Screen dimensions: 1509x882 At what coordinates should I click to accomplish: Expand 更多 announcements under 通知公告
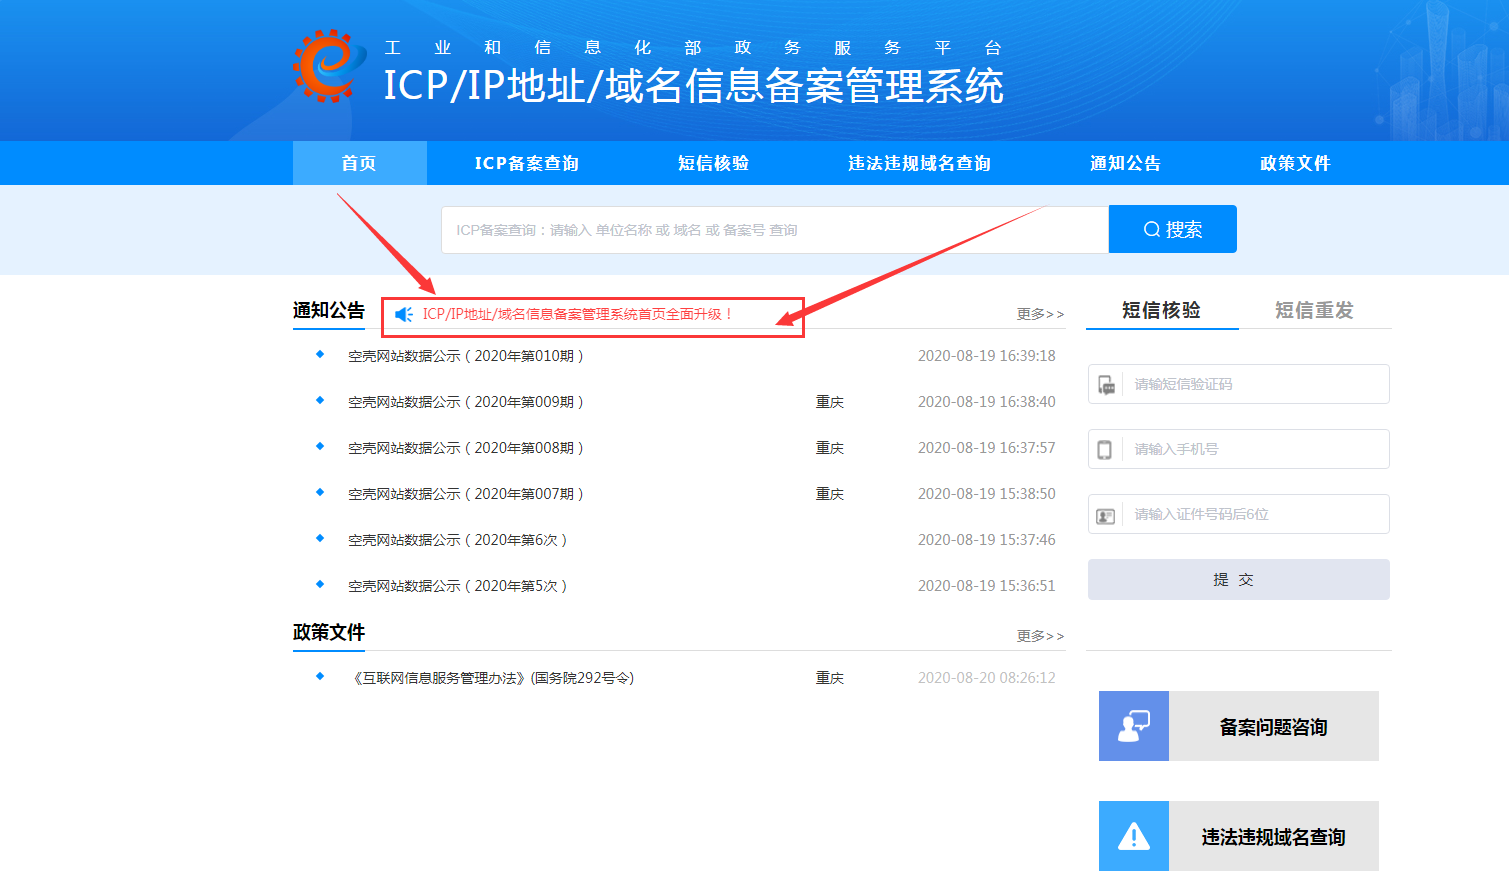tap(1038, 313)
